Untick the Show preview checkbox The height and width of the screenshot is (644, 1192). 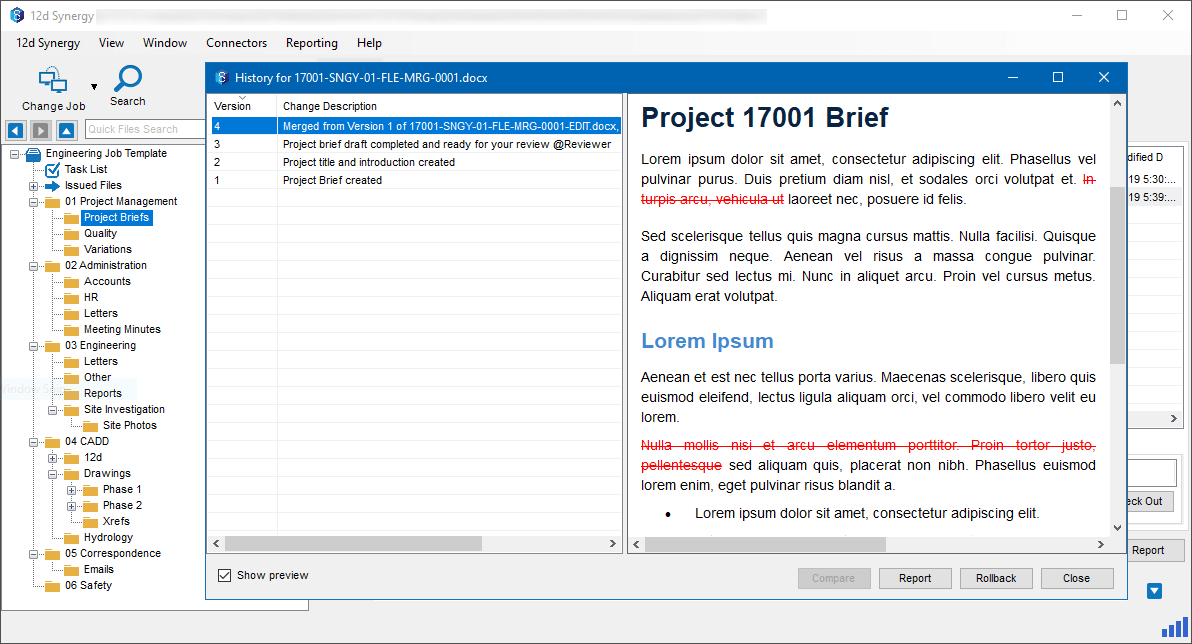pyautogui.click(x=225, y=575)
